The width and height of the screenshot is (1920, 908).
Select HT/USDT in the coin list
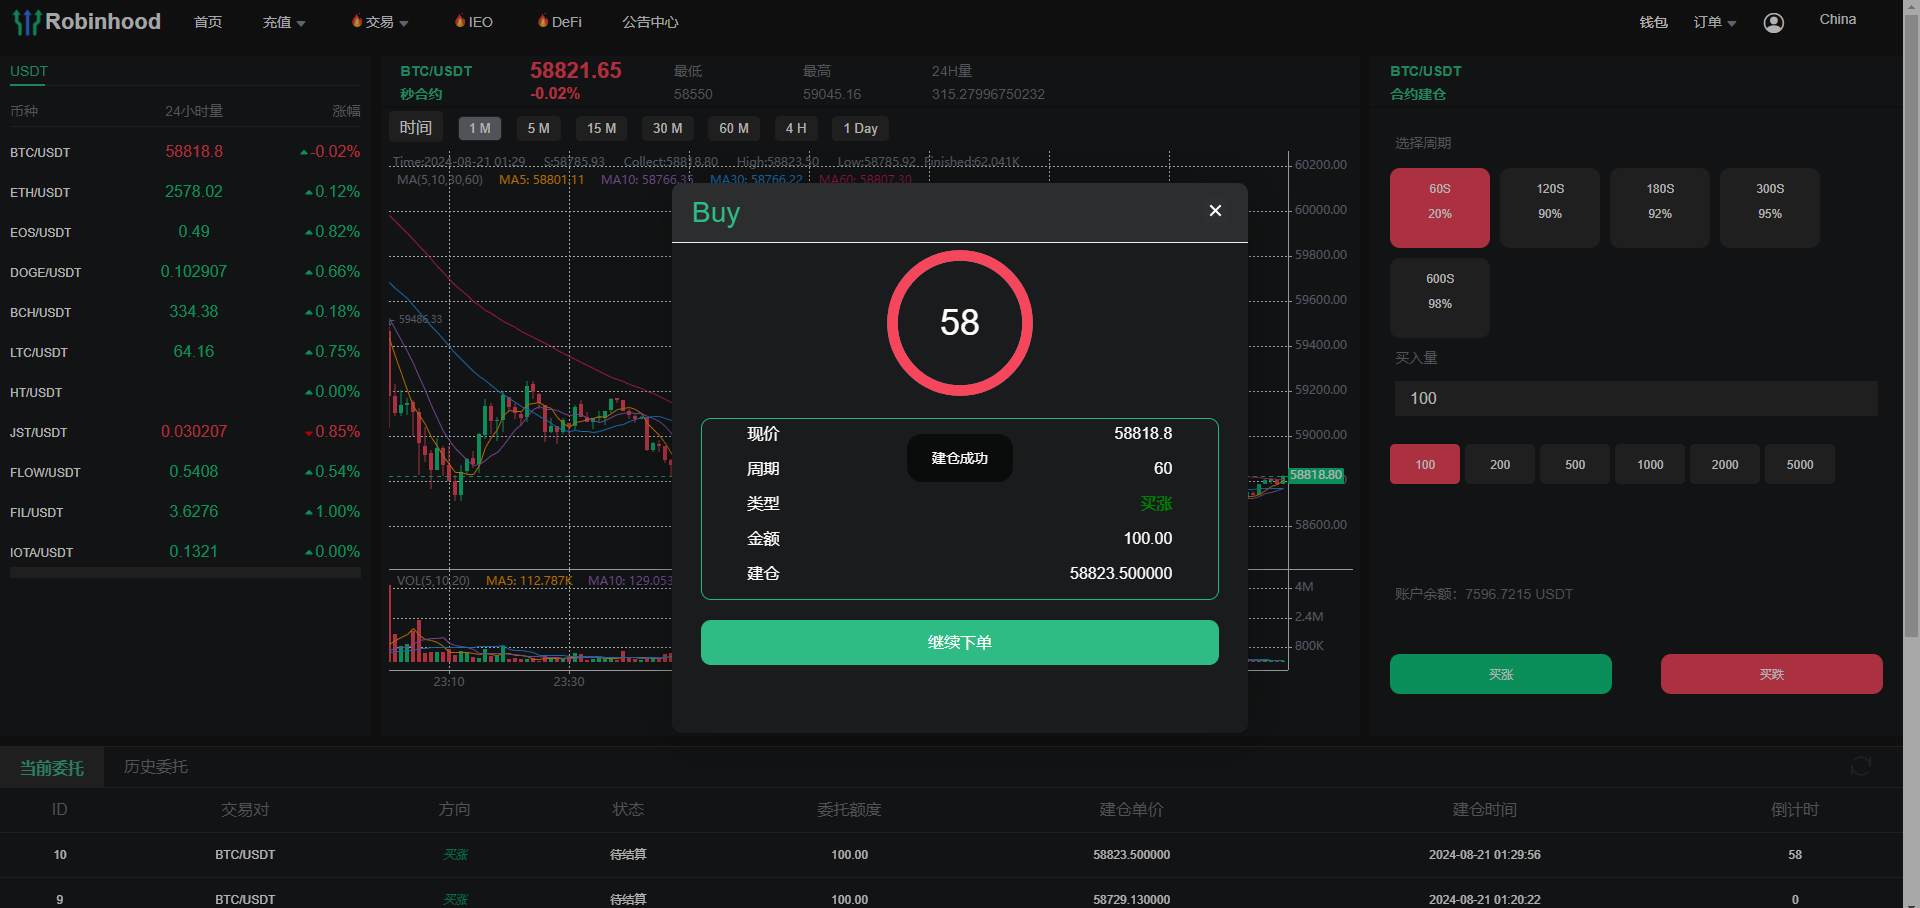pos(185,392)
